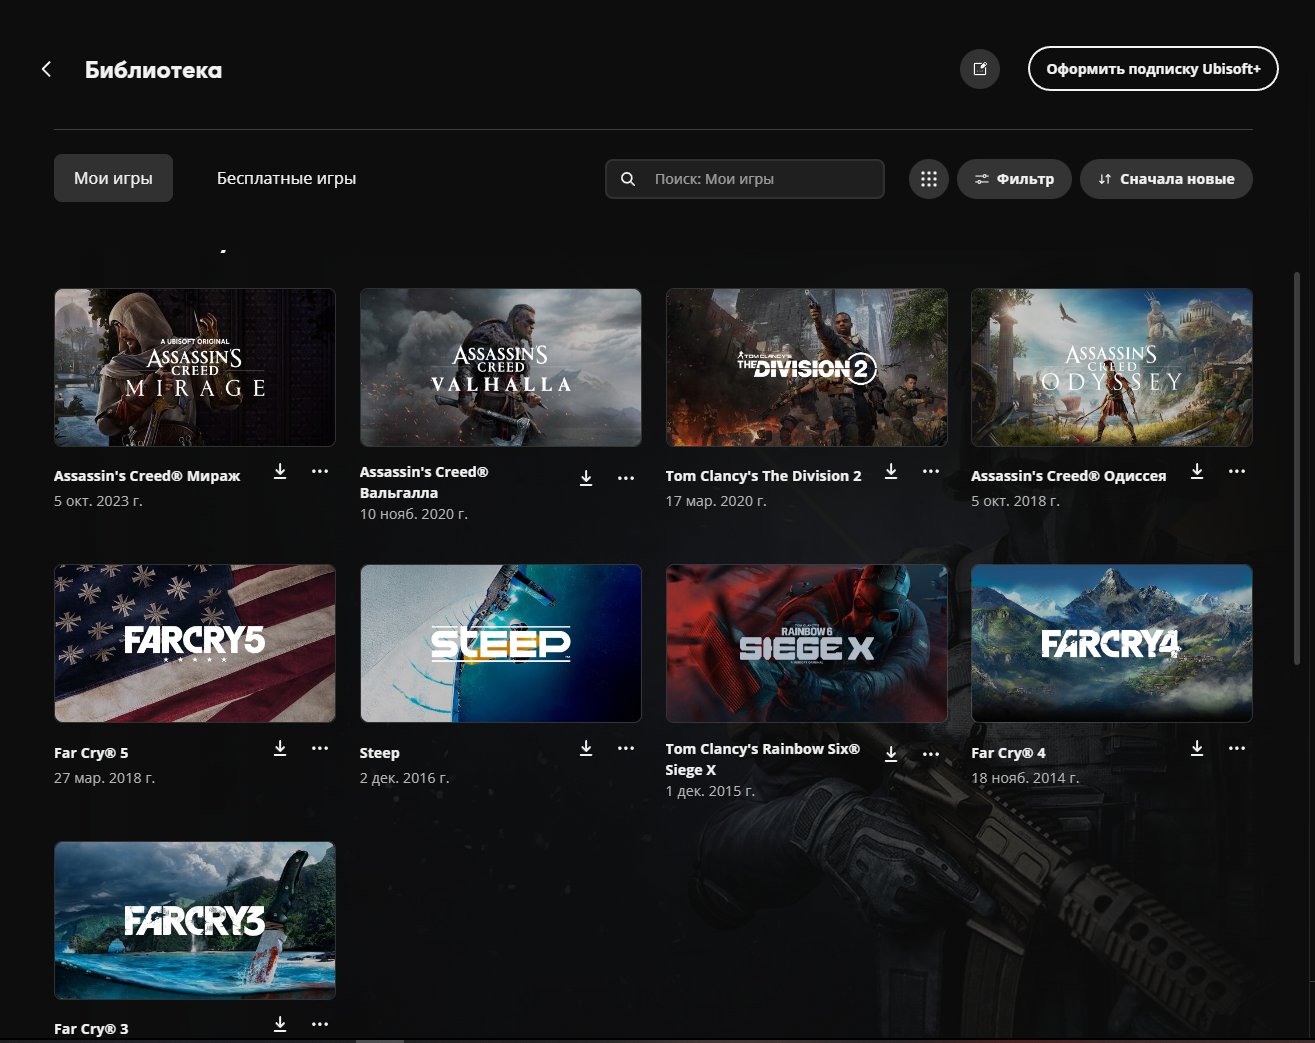The image size is (1315, 1043).
Task: Open The Division 2 cover thumbnail
Action: 807,368
